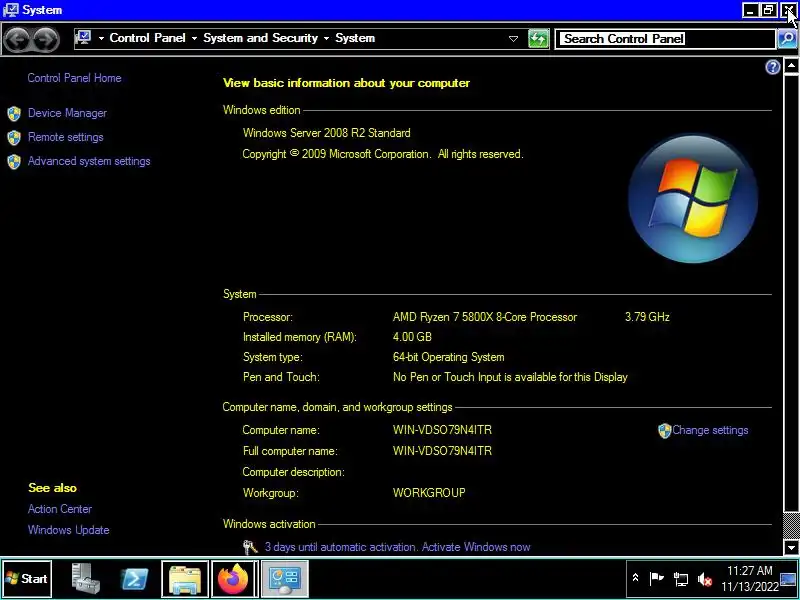The width and height of the screenshot is (800, 600).
Task: Open Action Center flag tray icon
Action: 657,579
